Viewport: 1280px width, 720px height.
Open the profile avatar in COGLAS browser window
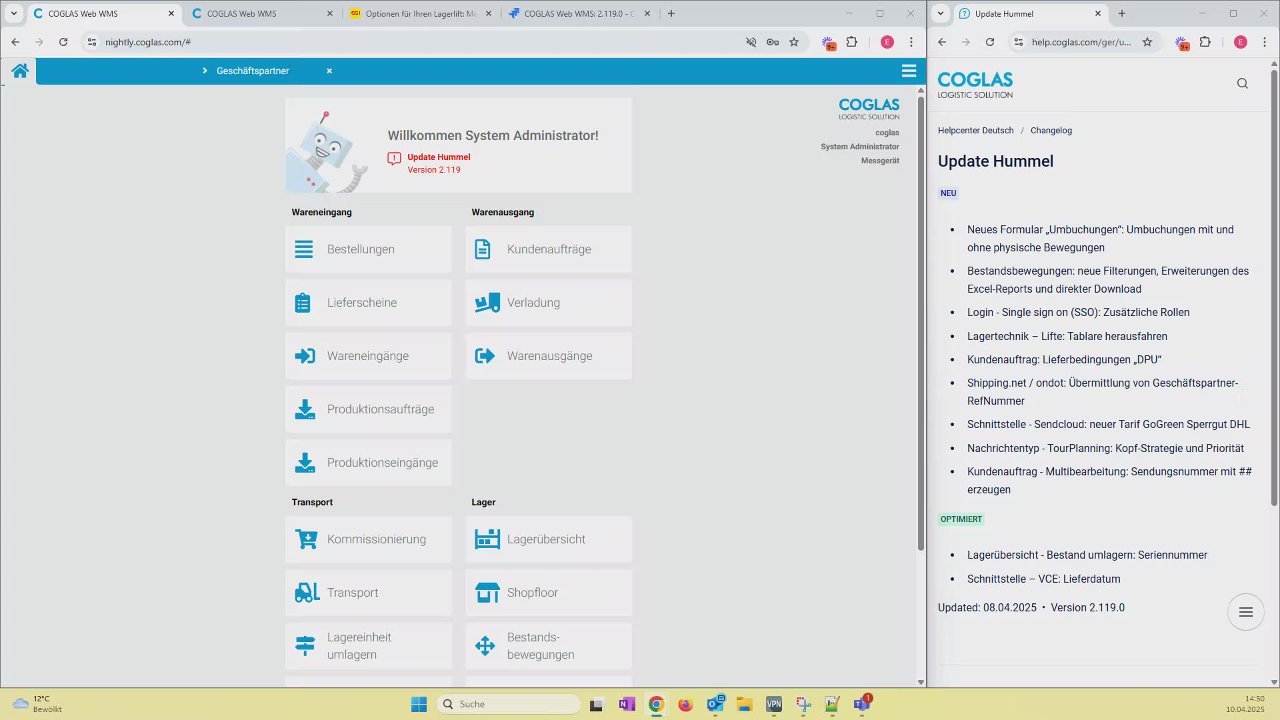[x=887, y=42]
